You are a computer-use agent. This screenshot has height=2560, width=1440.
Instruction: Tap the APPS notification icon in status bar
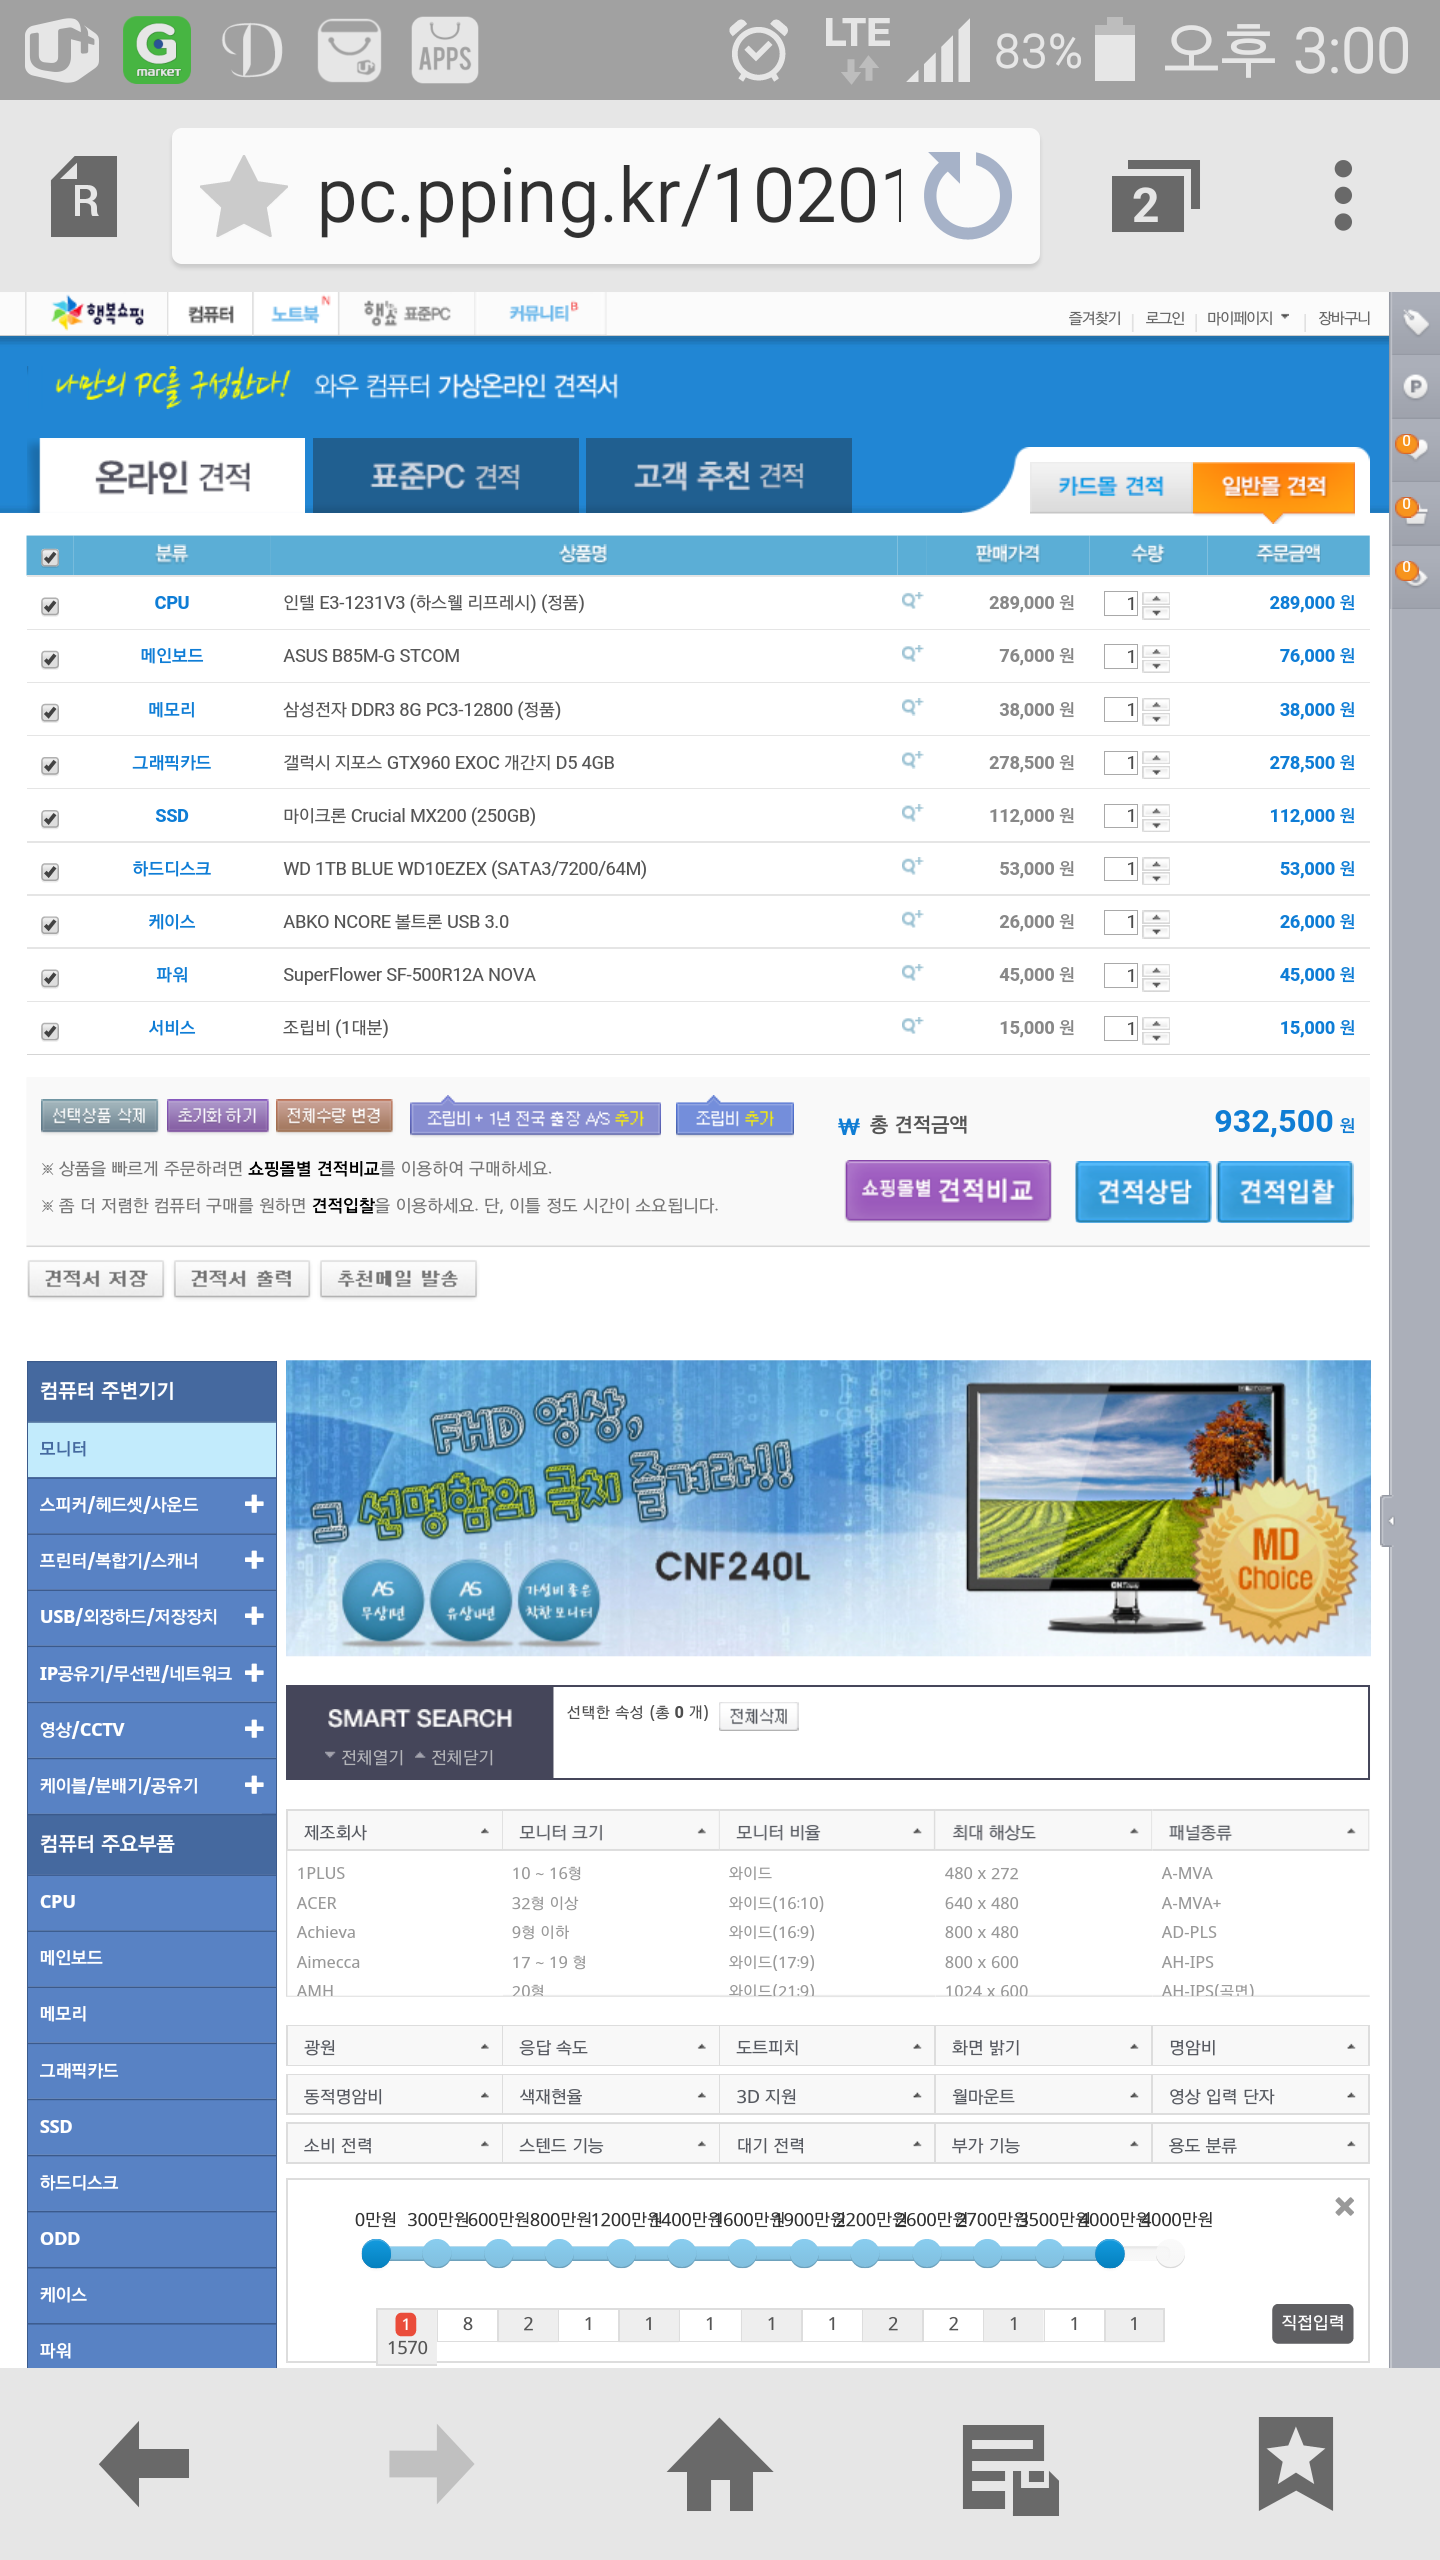(444, 50)
